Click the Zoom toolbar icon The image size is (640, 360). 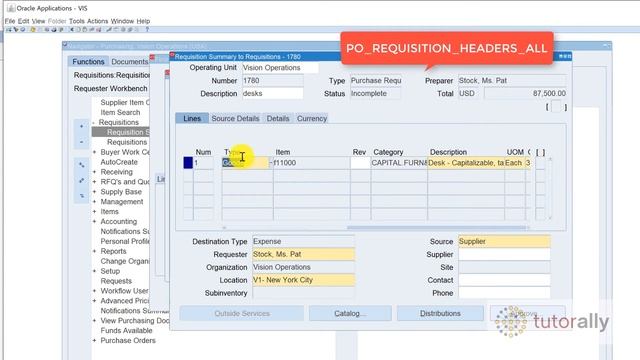116,29
